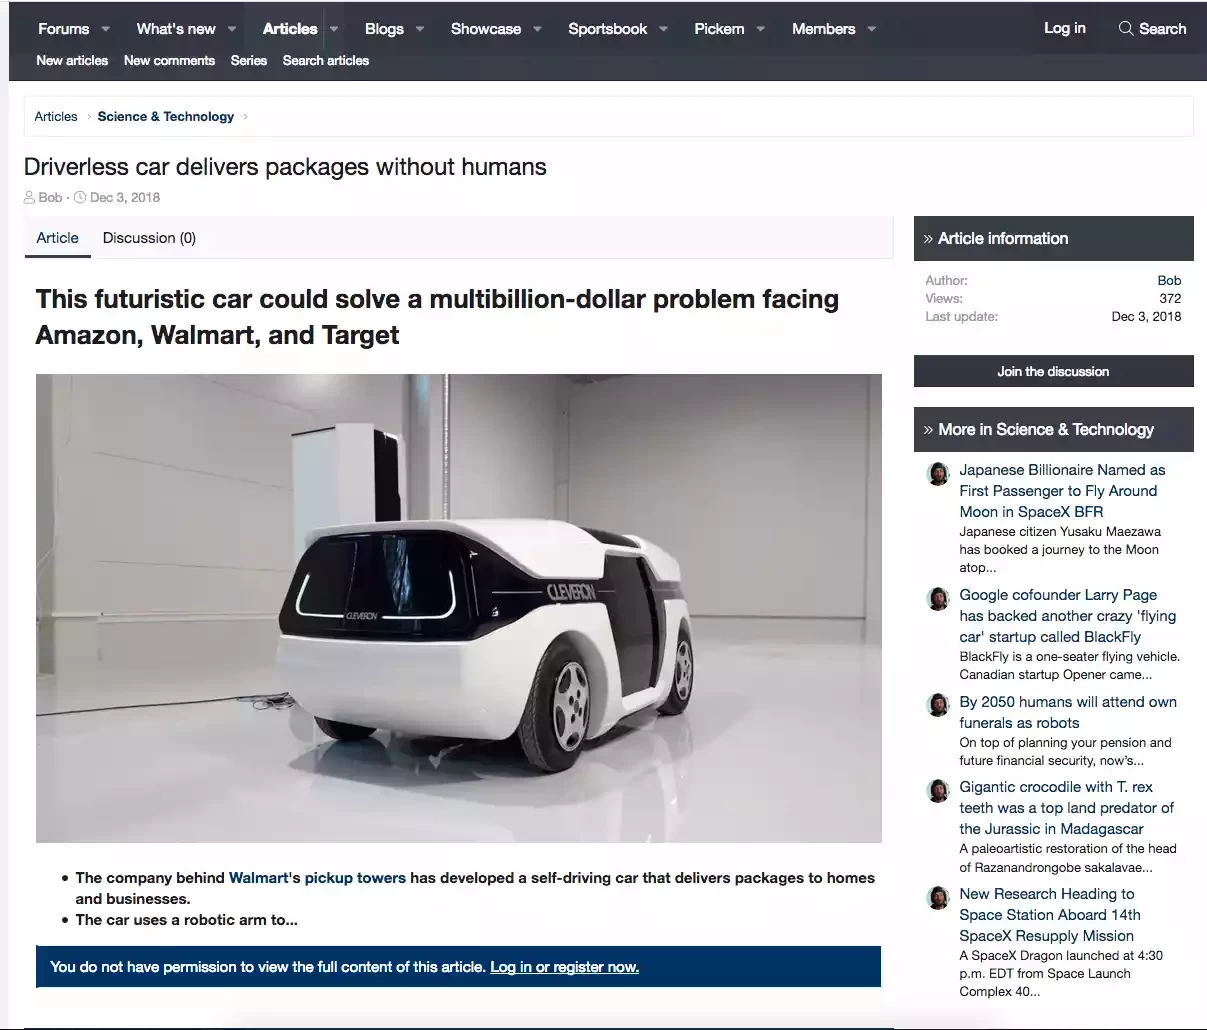Image resolution: width=1207 pixels, height=1030 pixels.
Task: Expand the Pickem dropdown arrow
Action: coord(761,29)
